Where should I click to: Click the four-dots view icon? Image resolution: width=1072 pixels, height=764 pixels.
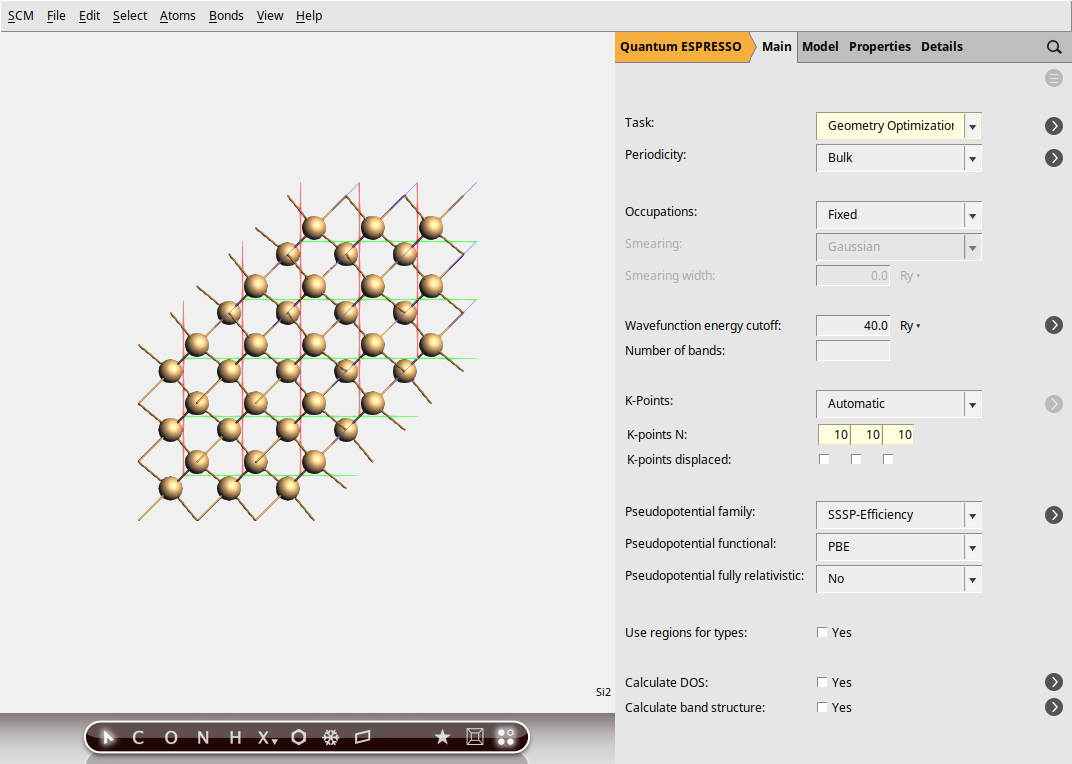pyautogui.click(x=506, y=737)
